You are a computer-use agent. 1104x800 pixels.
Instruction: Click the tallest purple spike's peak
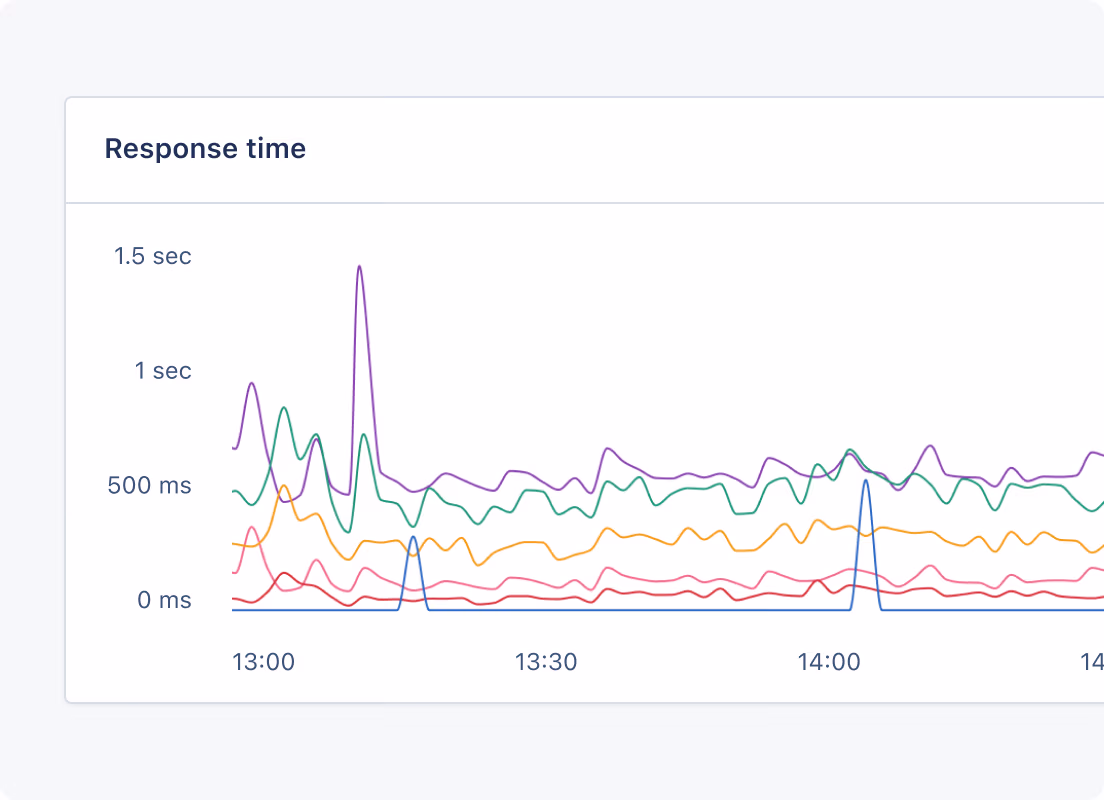point(359,267)
